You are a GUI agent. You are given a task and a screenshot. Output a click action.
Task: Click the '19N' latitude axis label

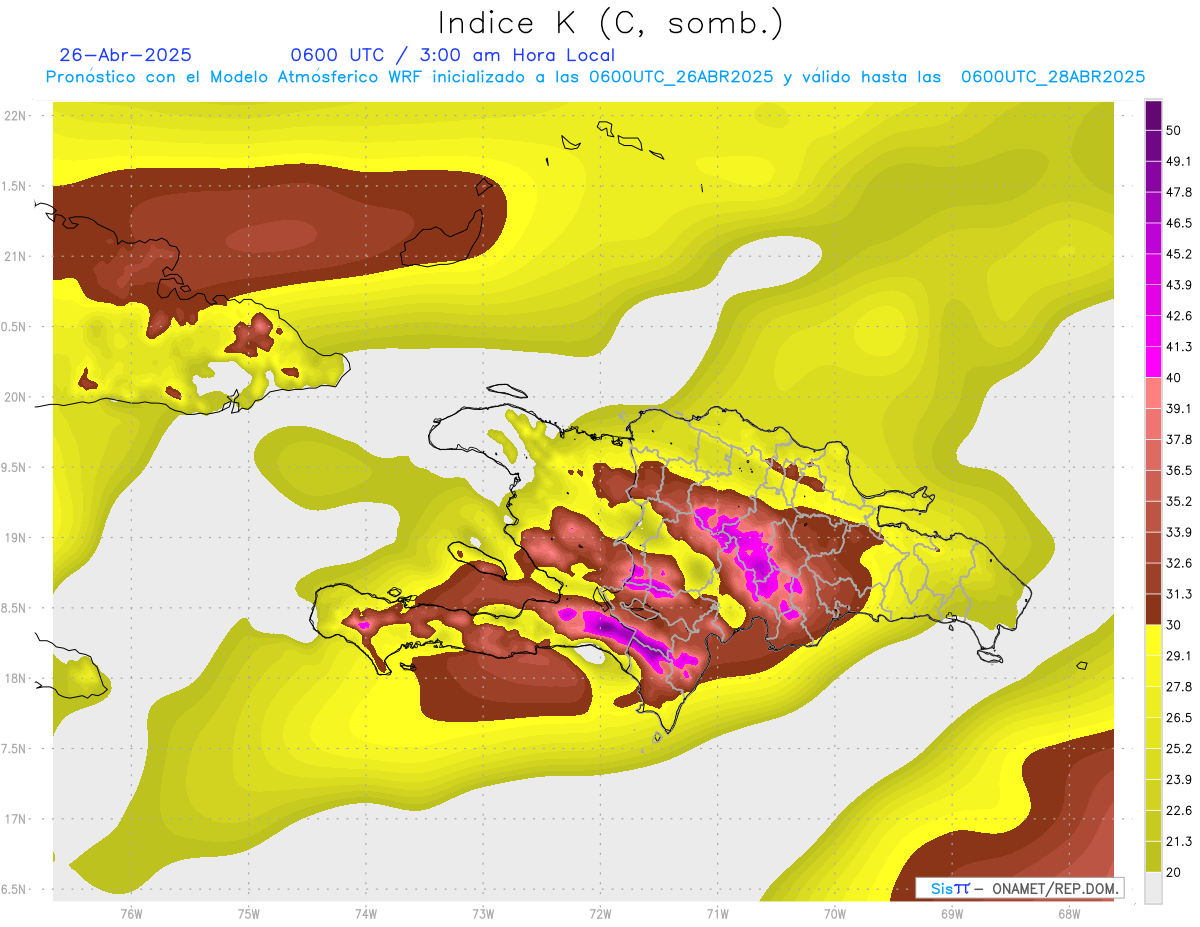[15, 538]
